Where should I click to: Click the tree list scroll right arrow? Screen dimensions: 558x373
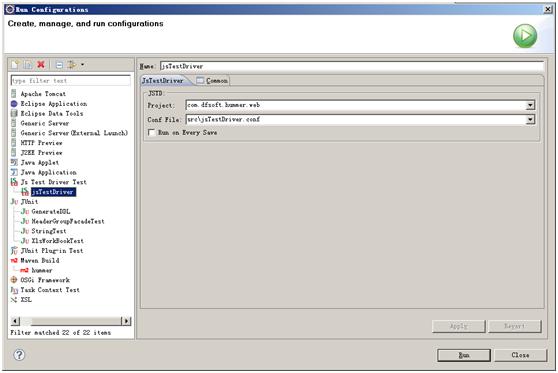tap(126, 321)
